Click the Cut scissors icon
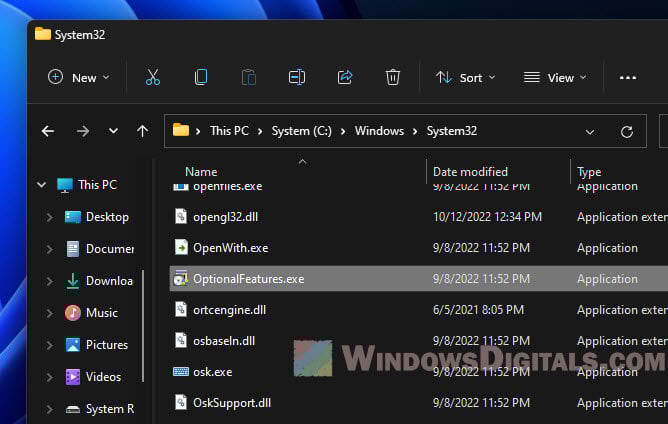Image resolution: width=668 pixels, height=424 pixels. [153, 78]
